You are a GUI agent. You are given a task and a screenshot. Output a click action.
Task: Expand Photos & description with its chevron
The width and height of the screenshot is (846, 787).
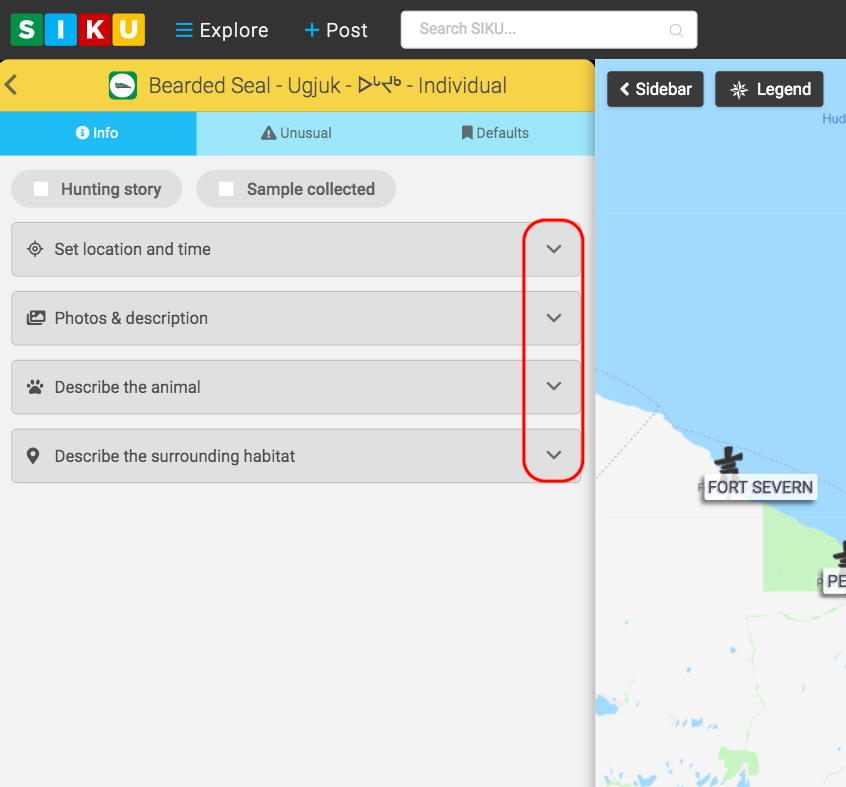(554, 318)
